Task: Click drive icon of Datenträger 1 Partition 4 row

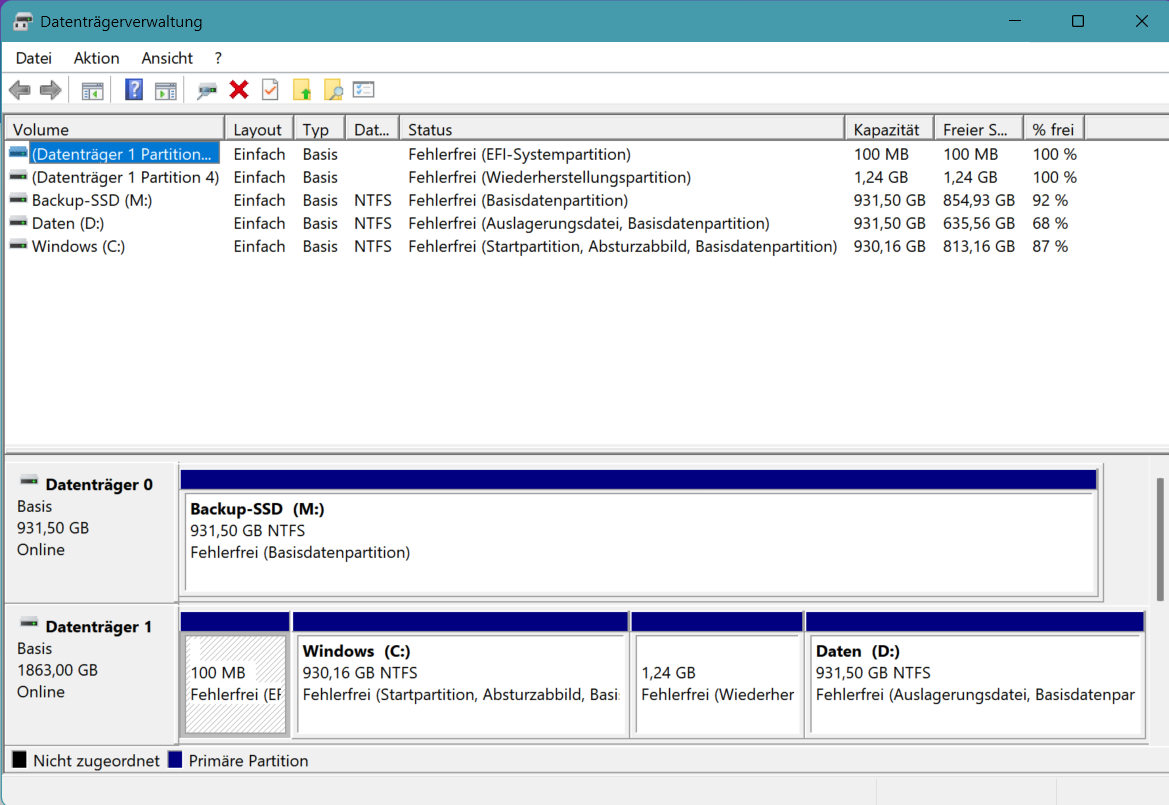Action: tap(18, 177)
